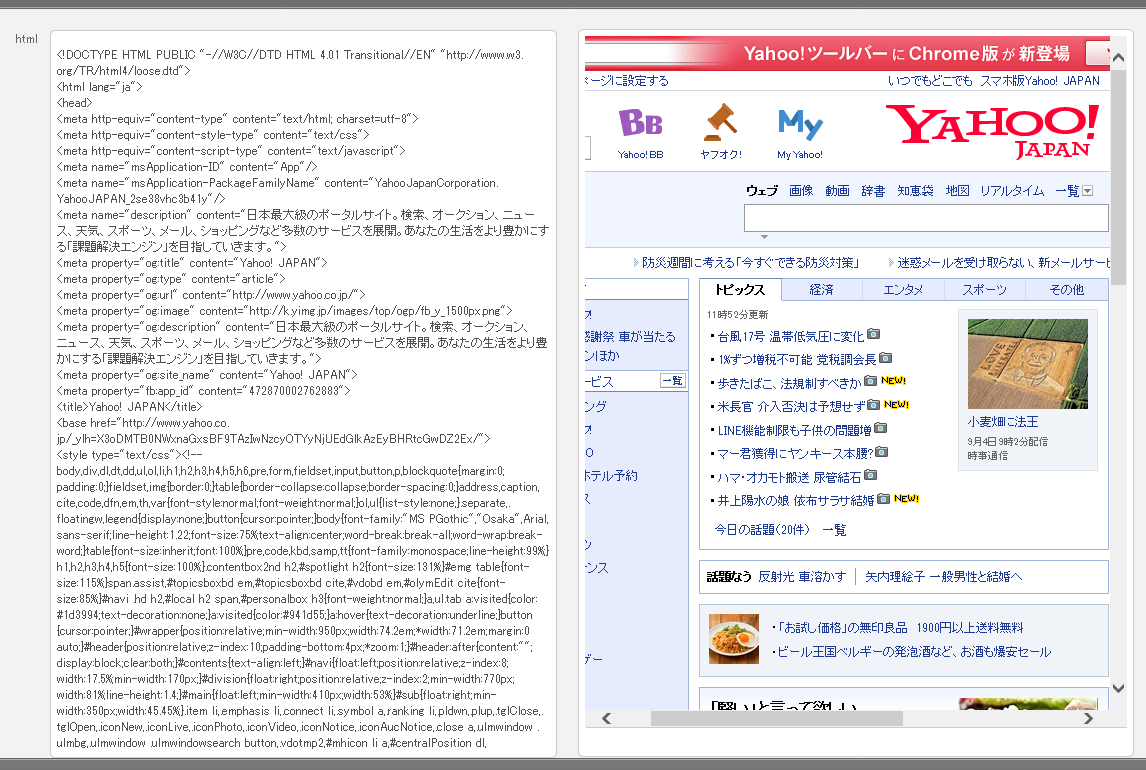This screenshot has width=1146, height=770.
Task: Click camera icon beside LINE機能制限 headline
Action: click(881, 428)
